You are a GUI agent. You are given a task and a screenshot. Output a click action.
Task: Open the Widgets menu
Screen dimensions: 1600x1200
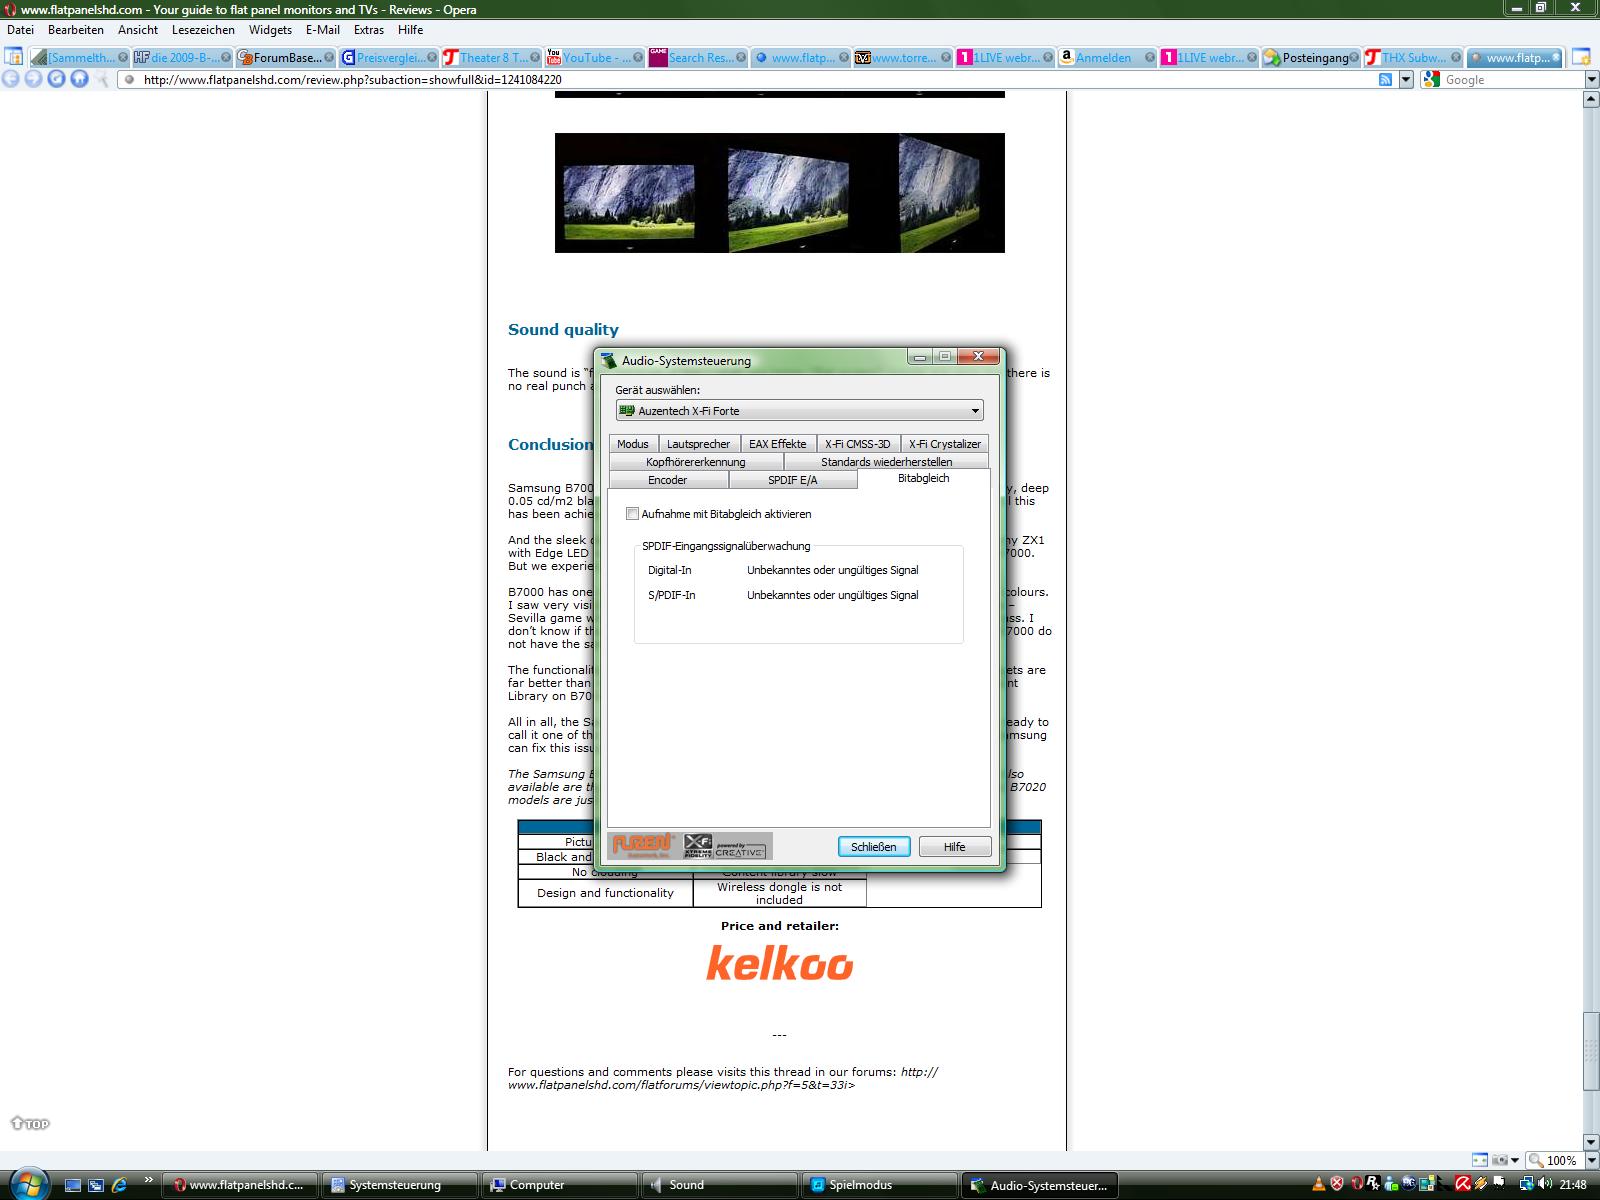click(x=270, y=30)
